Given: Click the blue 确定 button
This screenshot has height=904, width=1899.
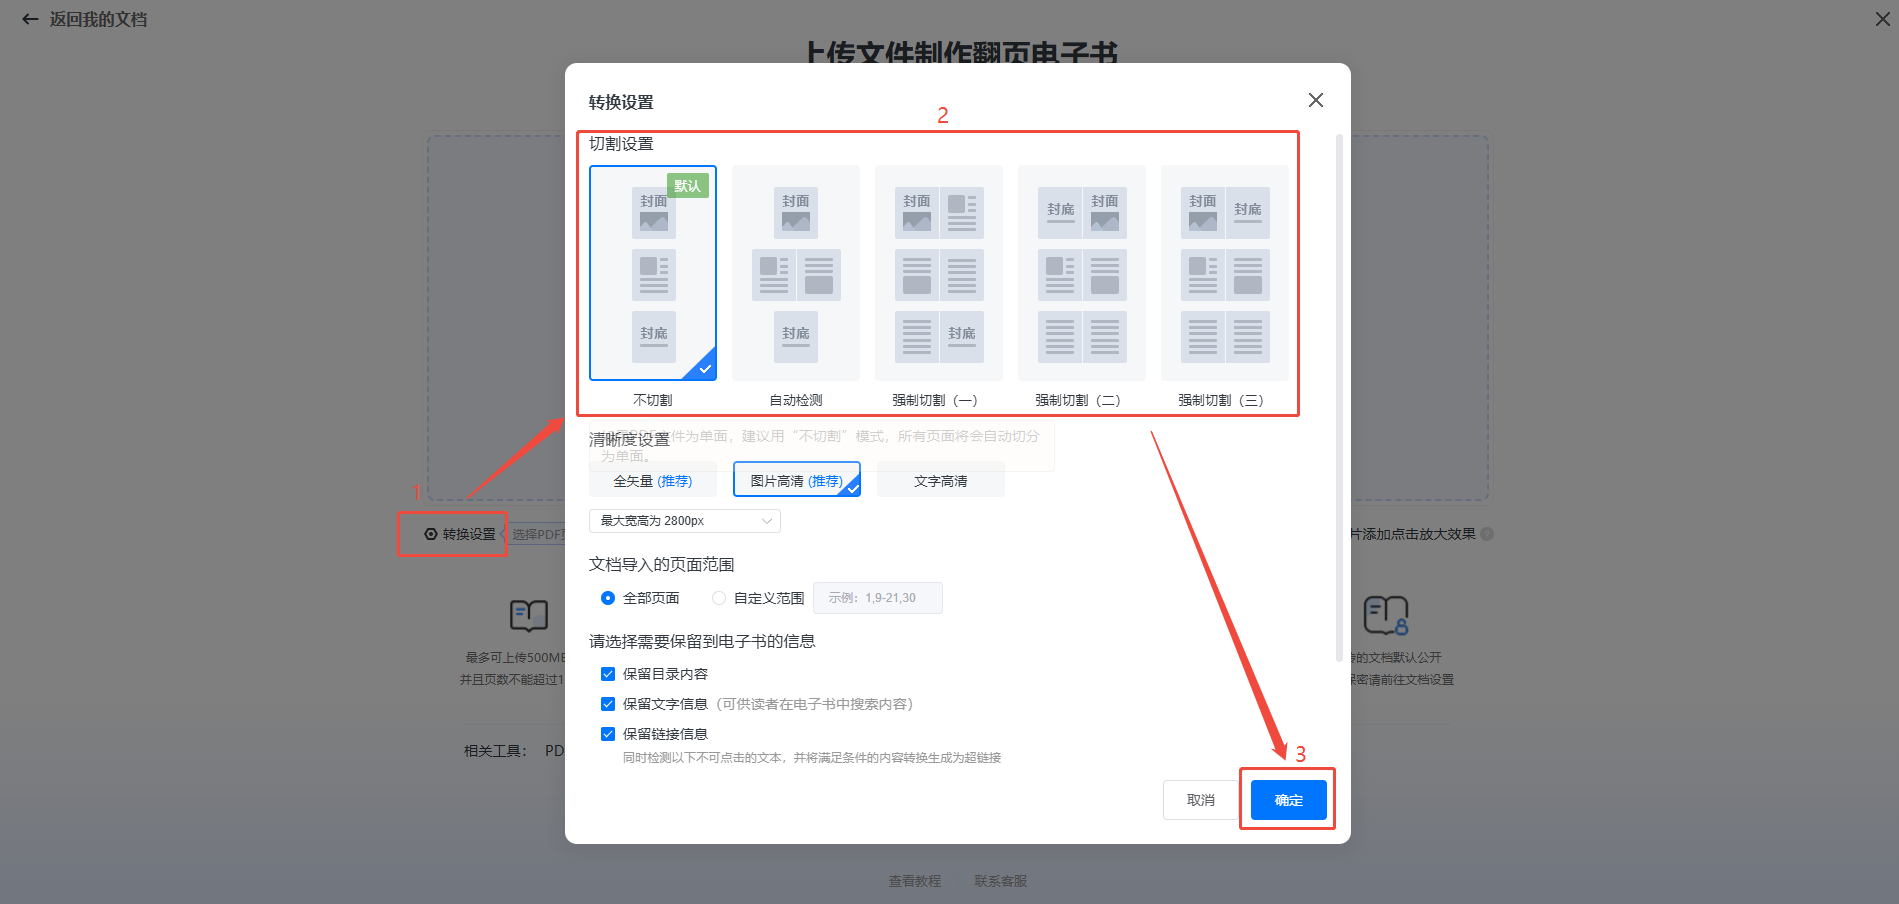Looking at the screenshot, I should point(1288,800).
